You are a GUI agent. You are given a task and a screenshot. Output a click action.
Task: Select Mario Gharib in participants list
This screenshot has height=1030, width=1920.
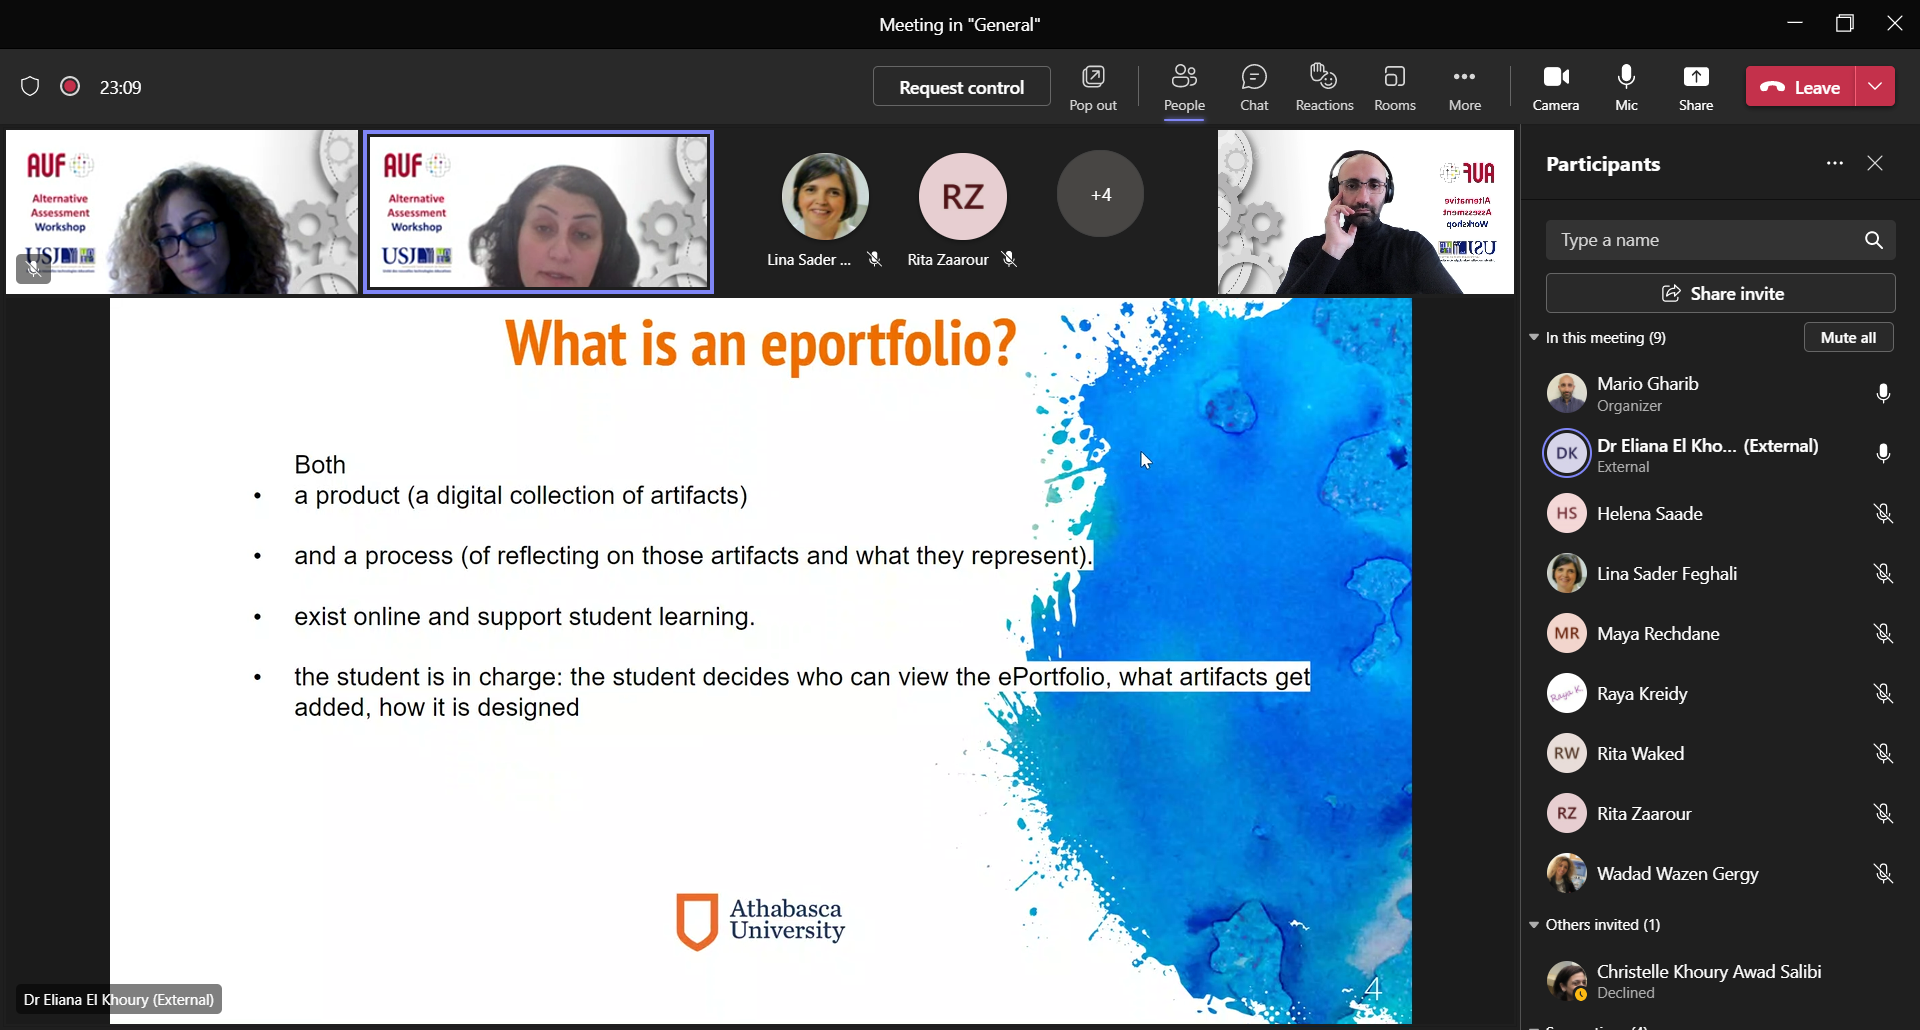tap(1720, 394)
